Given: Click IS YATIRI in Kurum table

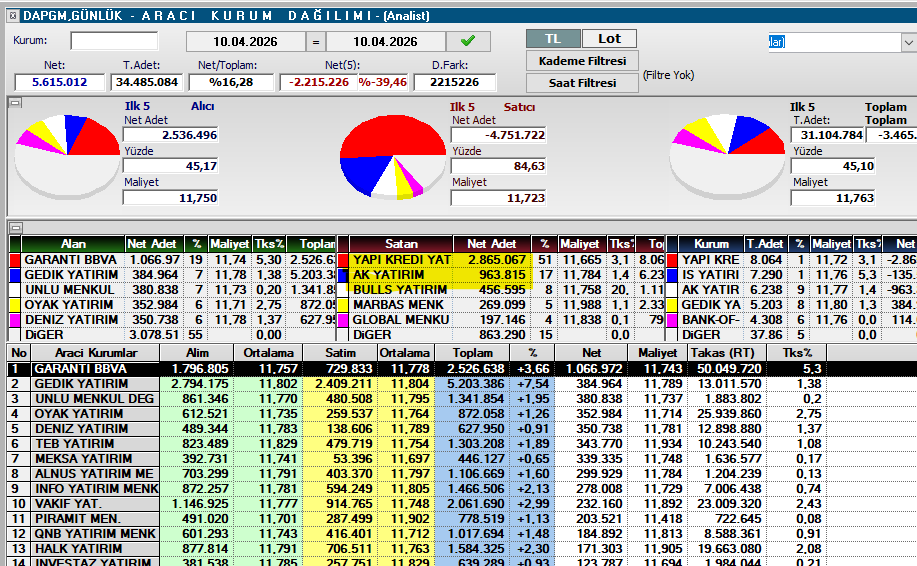Looking at the screenshot, I should 711,275.
